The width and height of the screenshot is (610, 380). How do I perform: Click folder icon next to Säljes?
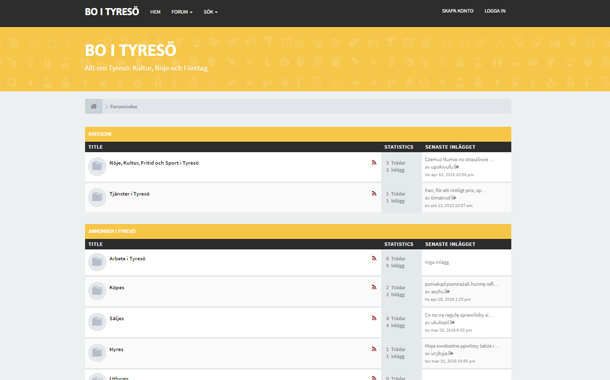click(97, 322)
